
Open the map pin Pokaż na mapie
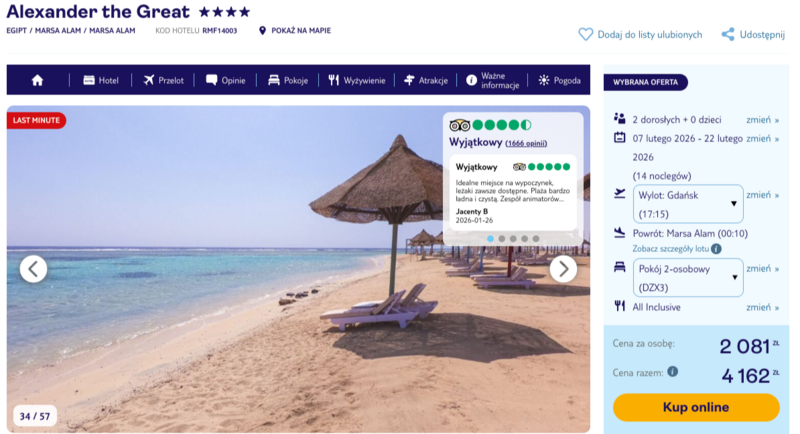pyautogui.click(x=262, y=31)
